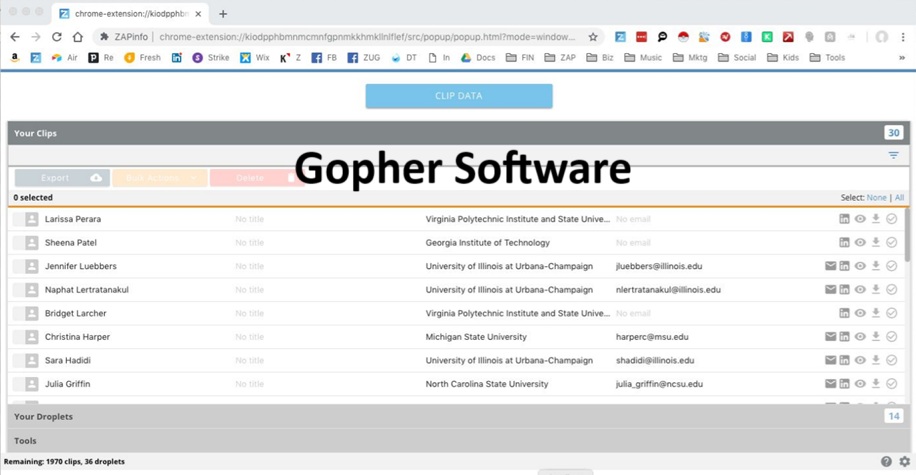Open settings gear in status bar
This screenshot has height=475, width=916.
[x=904, y=462]
